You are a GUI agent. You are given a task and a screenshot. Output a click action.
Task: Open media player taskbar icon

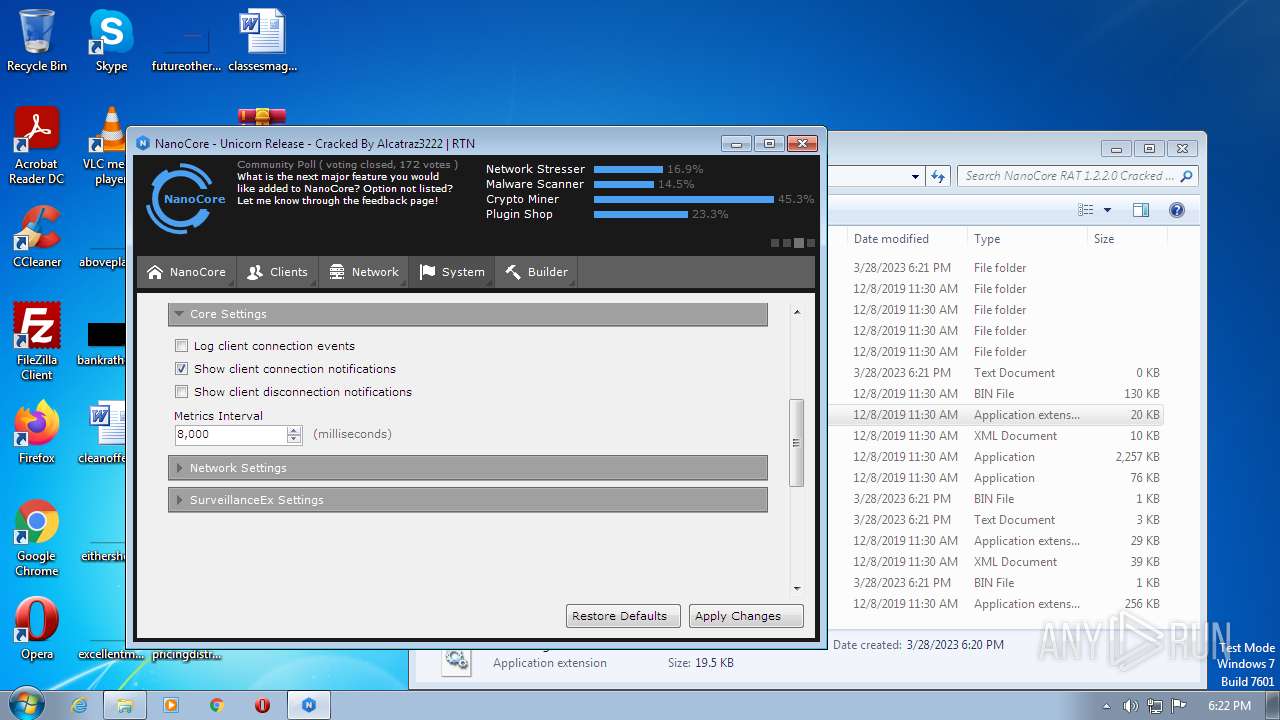171,705
